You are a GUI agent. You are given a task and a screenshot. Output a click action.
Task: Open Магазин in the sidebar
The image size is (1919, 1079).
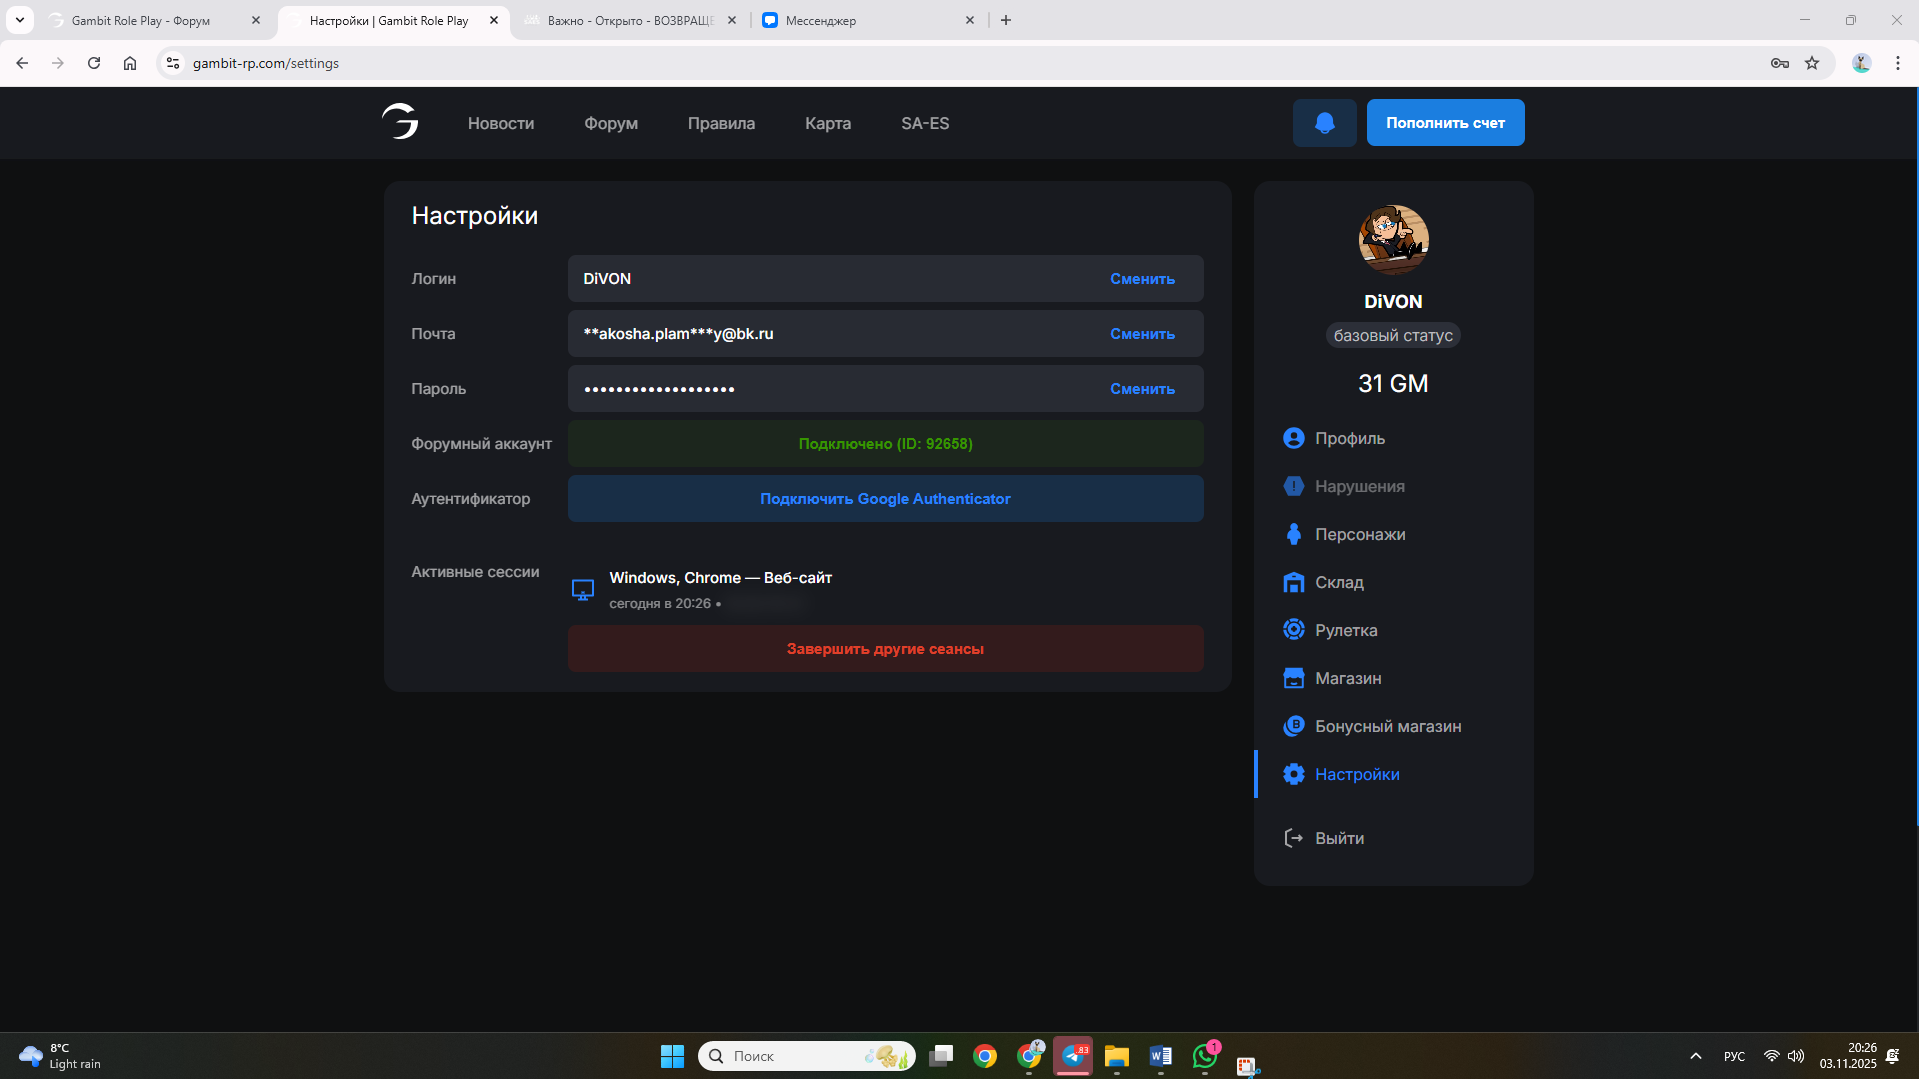(1347, 678)
